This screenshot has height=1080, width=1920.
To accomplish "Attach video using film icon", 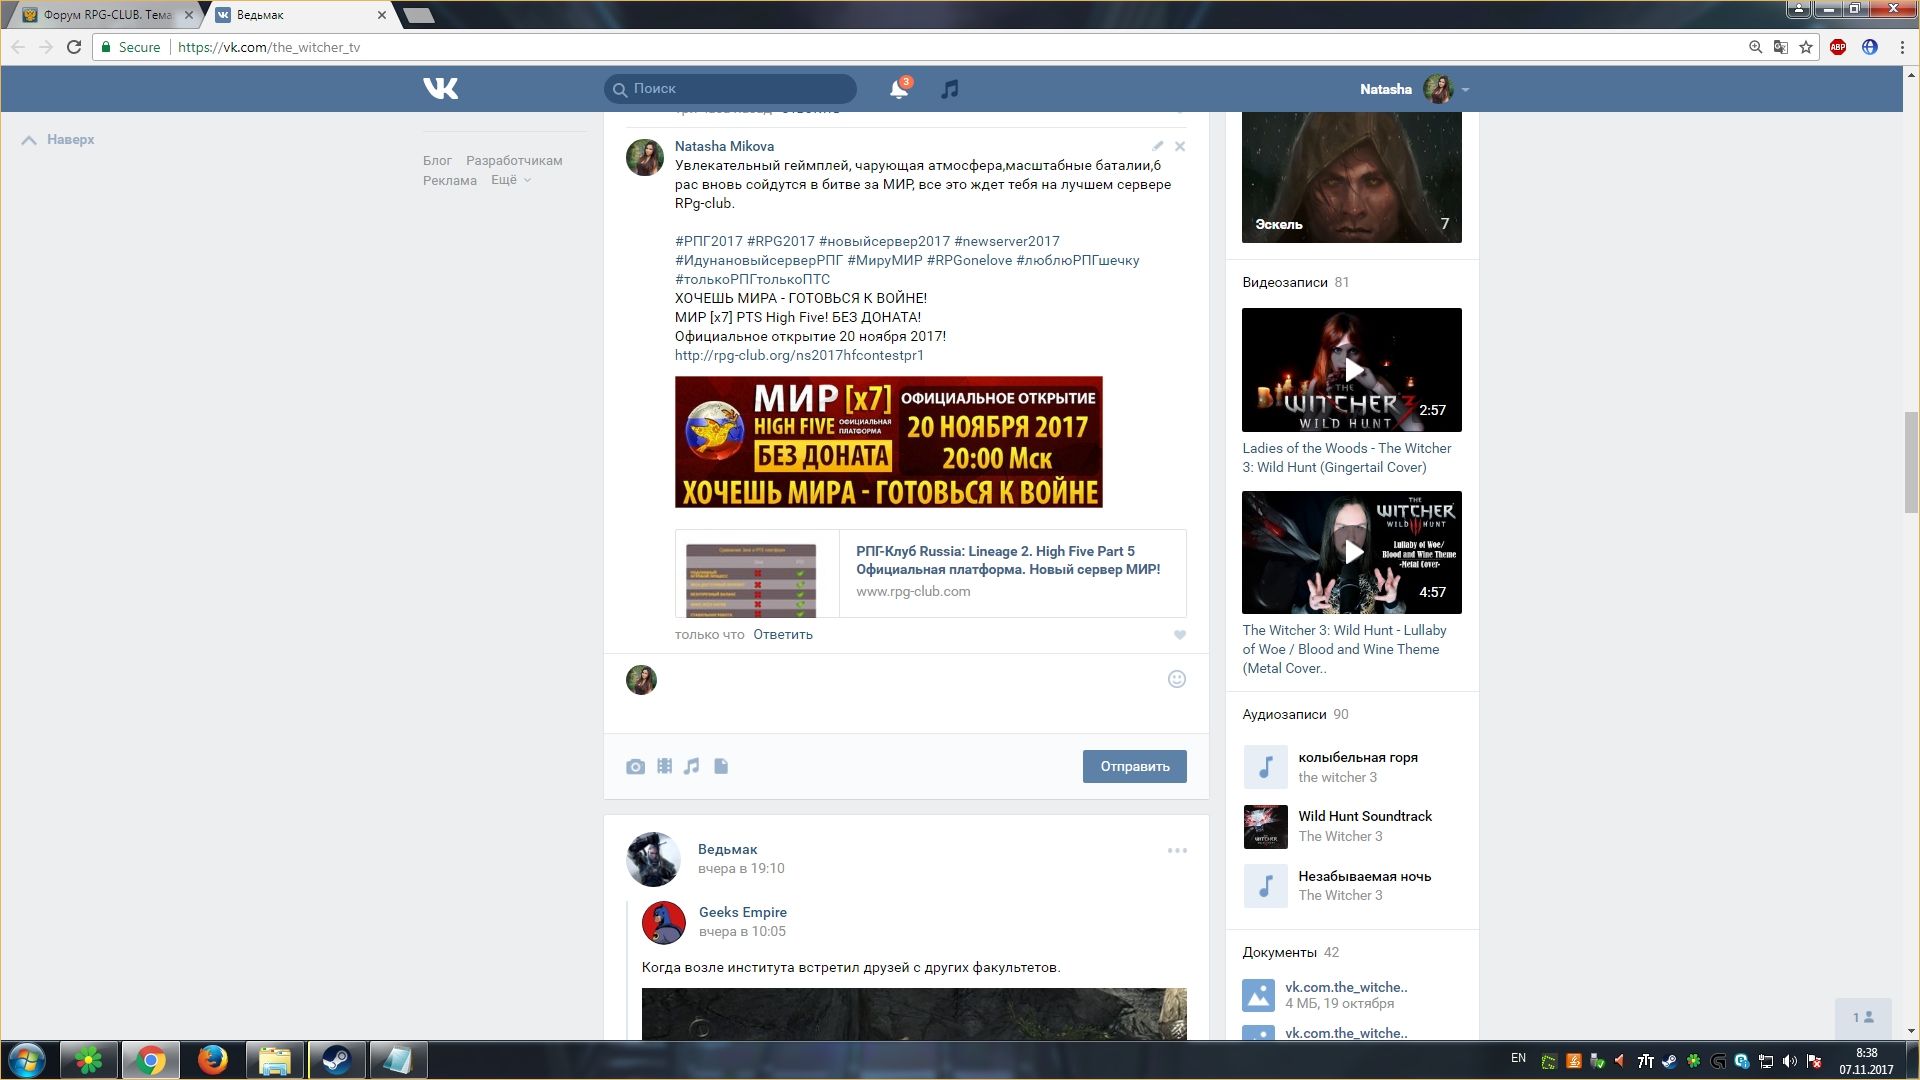I will [664, 766].
